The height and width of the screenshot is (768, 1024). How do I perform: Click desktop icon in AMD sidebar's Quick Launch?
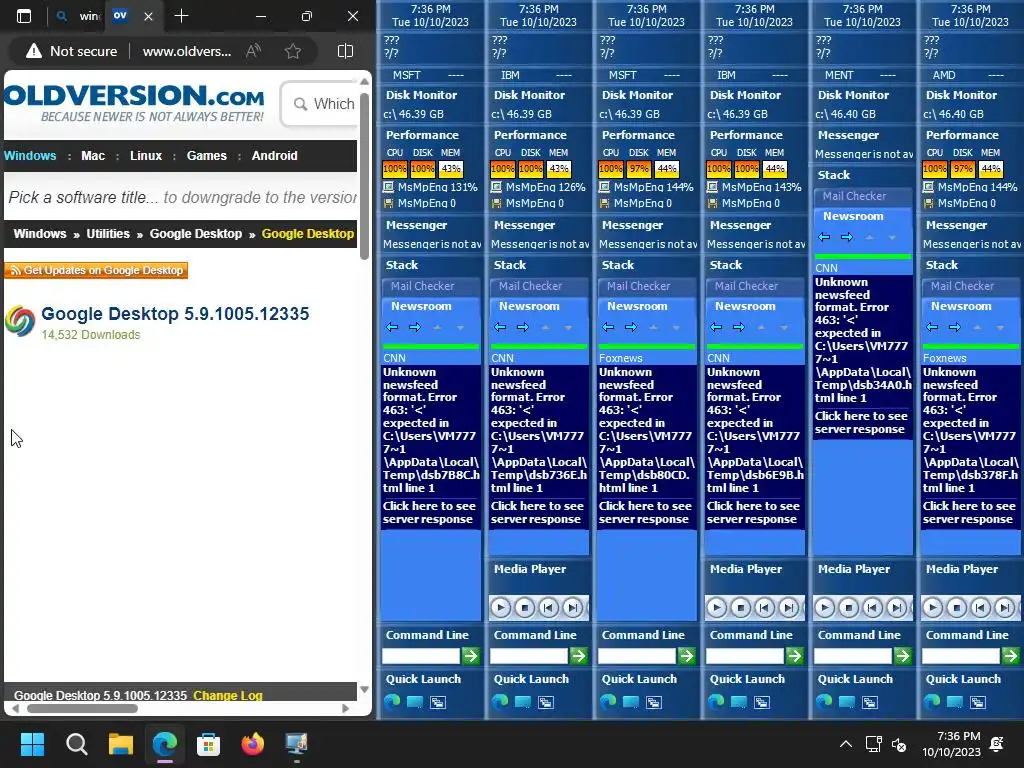955,702
